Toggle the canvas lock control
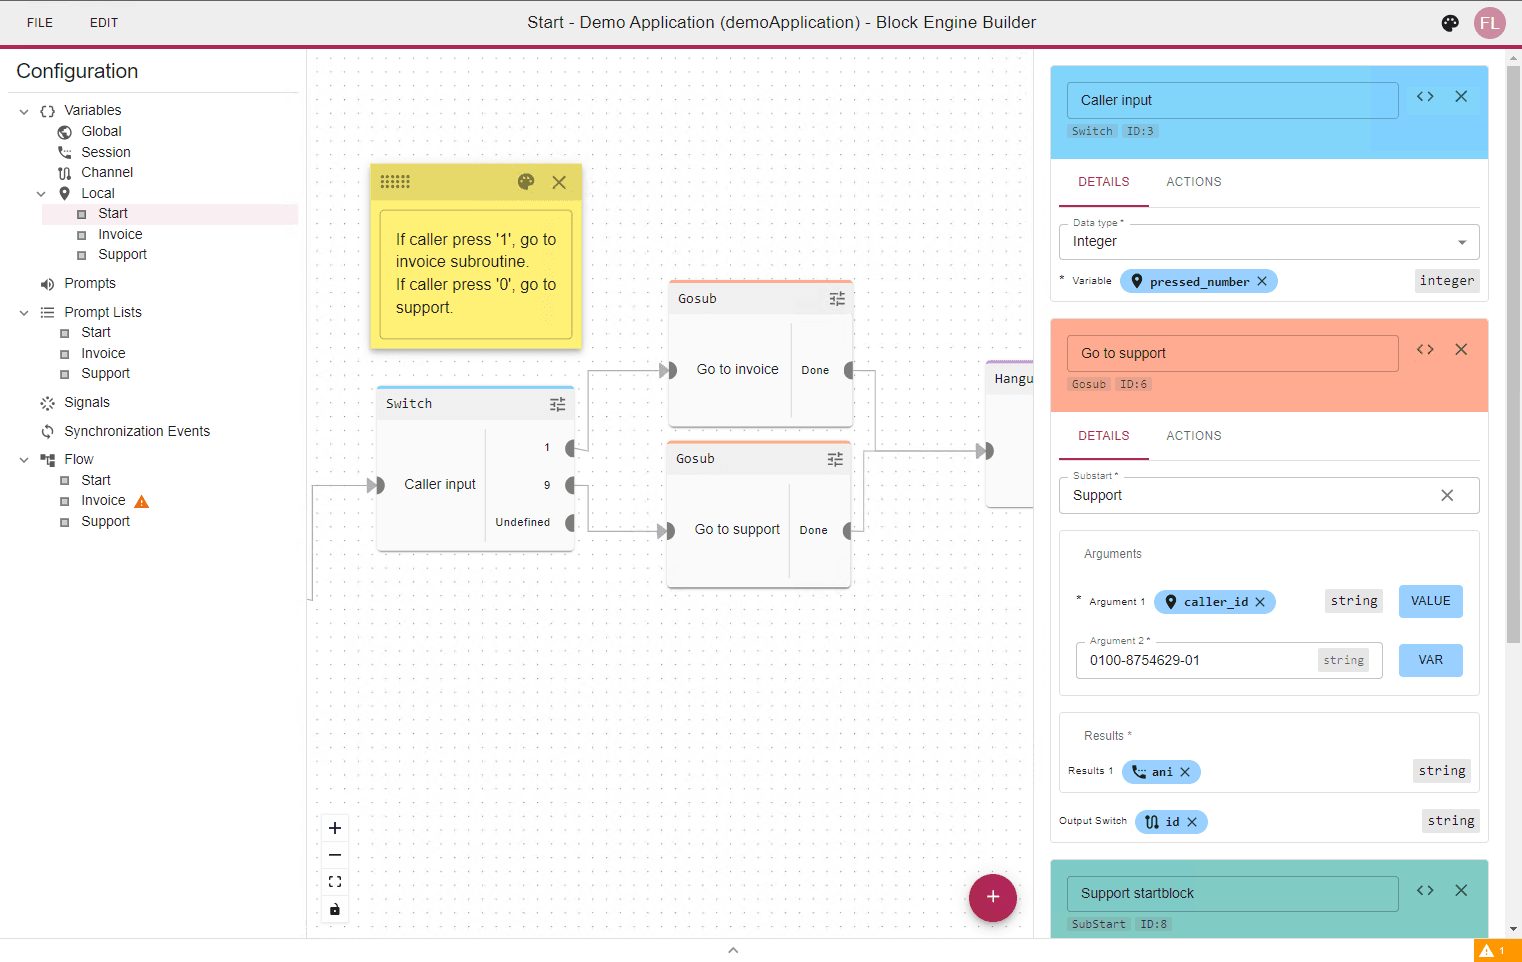The width and height of the screenshot is (1522, 962). [335, 909]
